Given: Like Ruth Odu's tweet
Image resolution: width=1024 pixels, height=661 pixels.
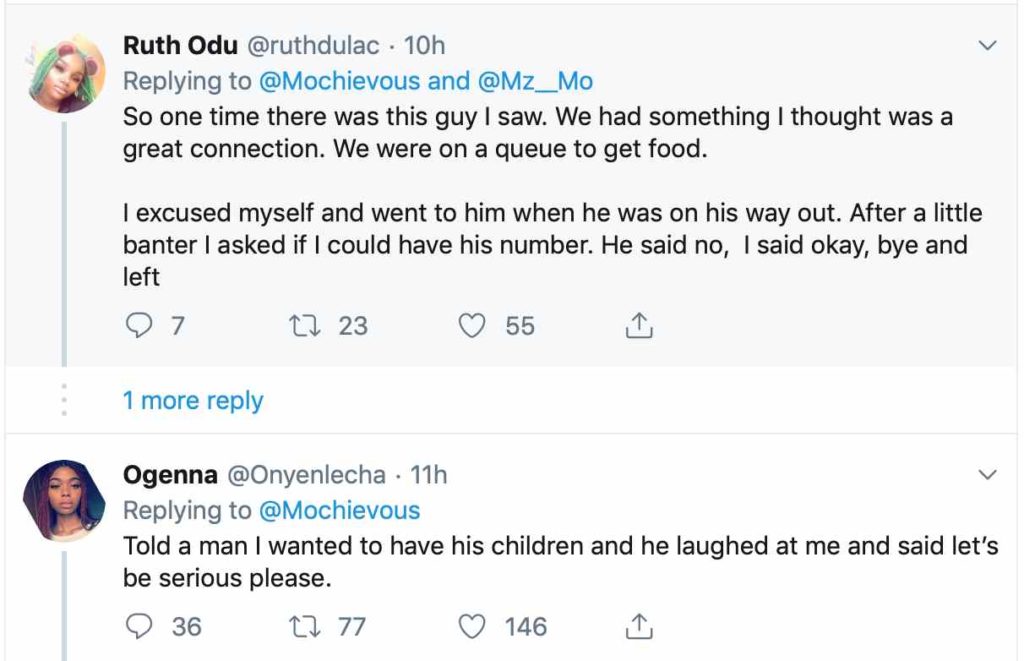Looking at the screenshot, I should pyautogui.click(x=472, y=325).
